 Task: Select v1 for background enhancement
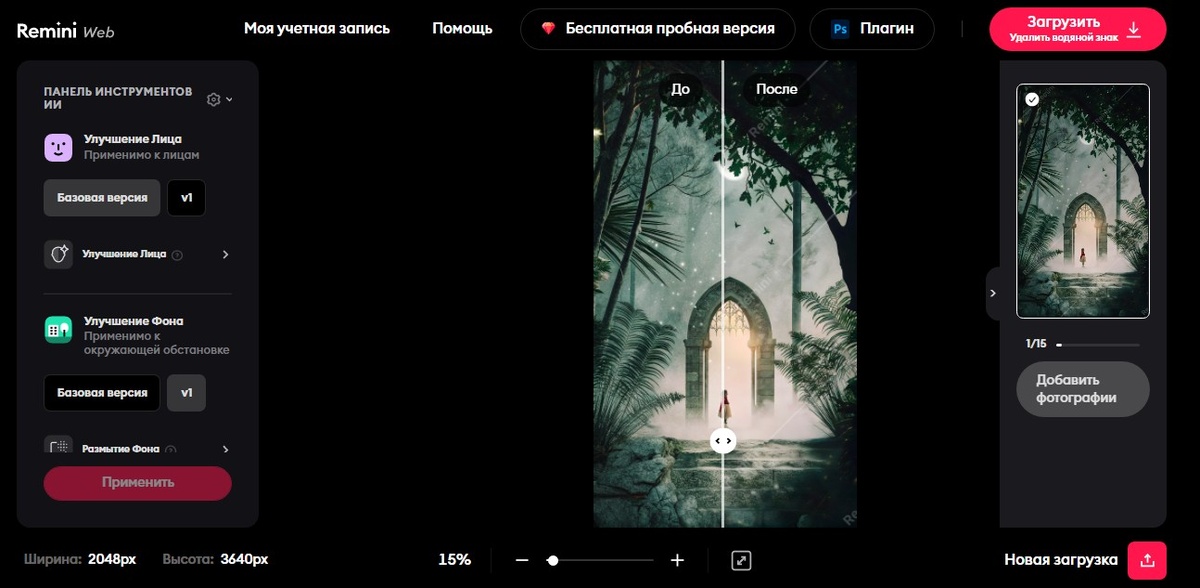[186, 393]
